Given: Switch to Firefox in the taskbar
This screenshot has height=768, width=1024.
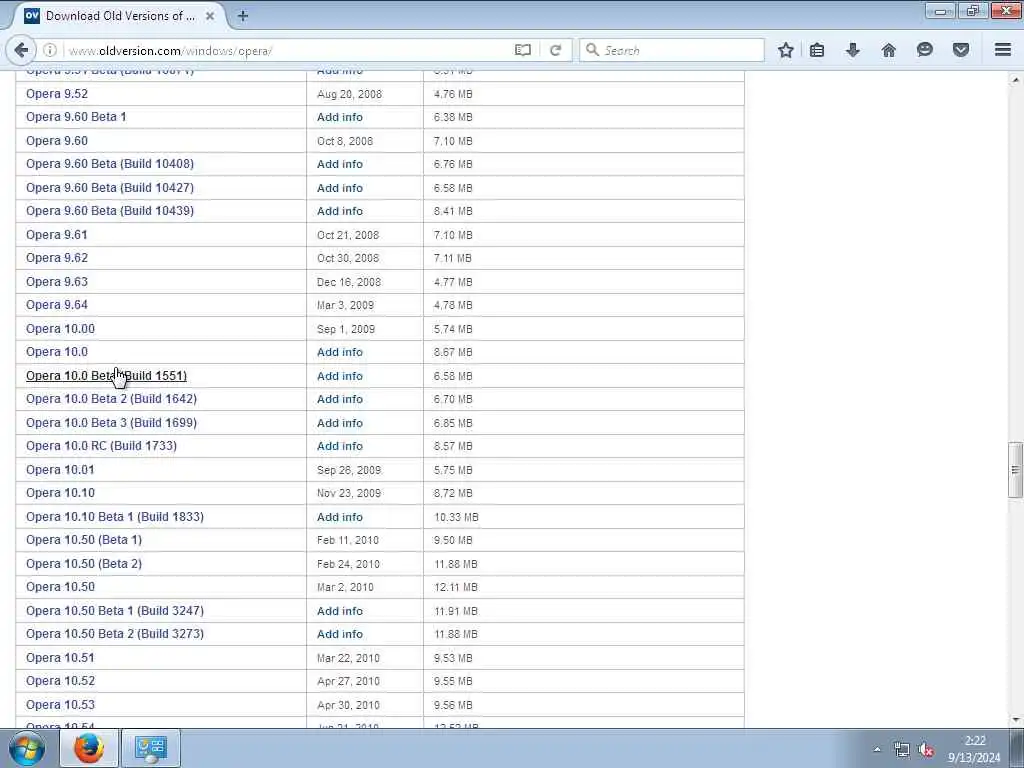Looking at the screenshot, I should click(89, 748).
